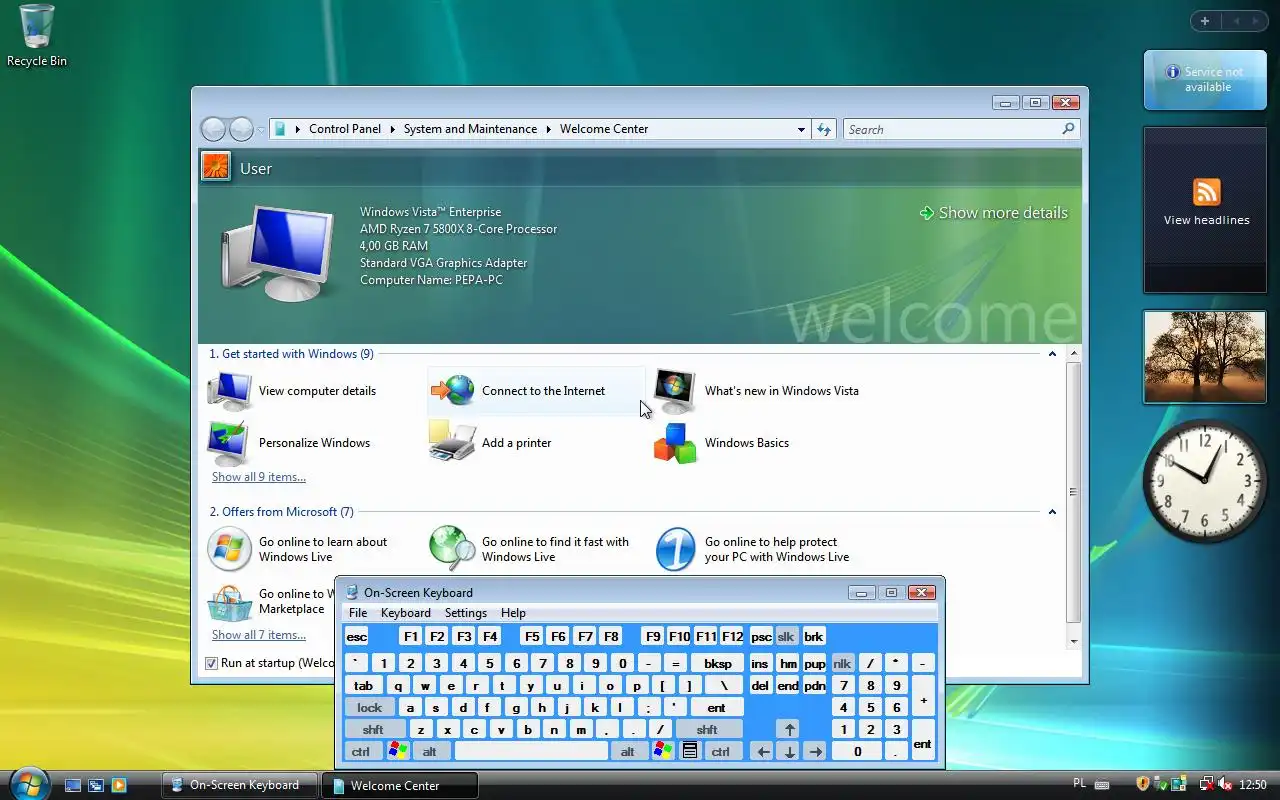This screenshot has width=1280, height=800.
Task: Click the user account picture icon
Action: point(216,166)
